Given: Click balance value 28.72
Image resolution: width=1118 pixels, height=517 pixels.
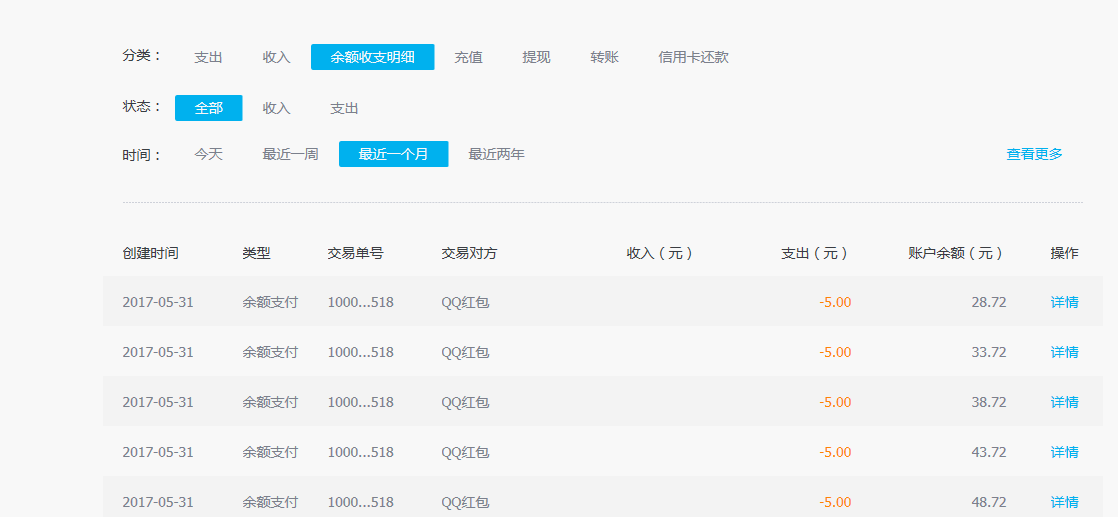Looking at the screenshot, I should coord(989,302).
